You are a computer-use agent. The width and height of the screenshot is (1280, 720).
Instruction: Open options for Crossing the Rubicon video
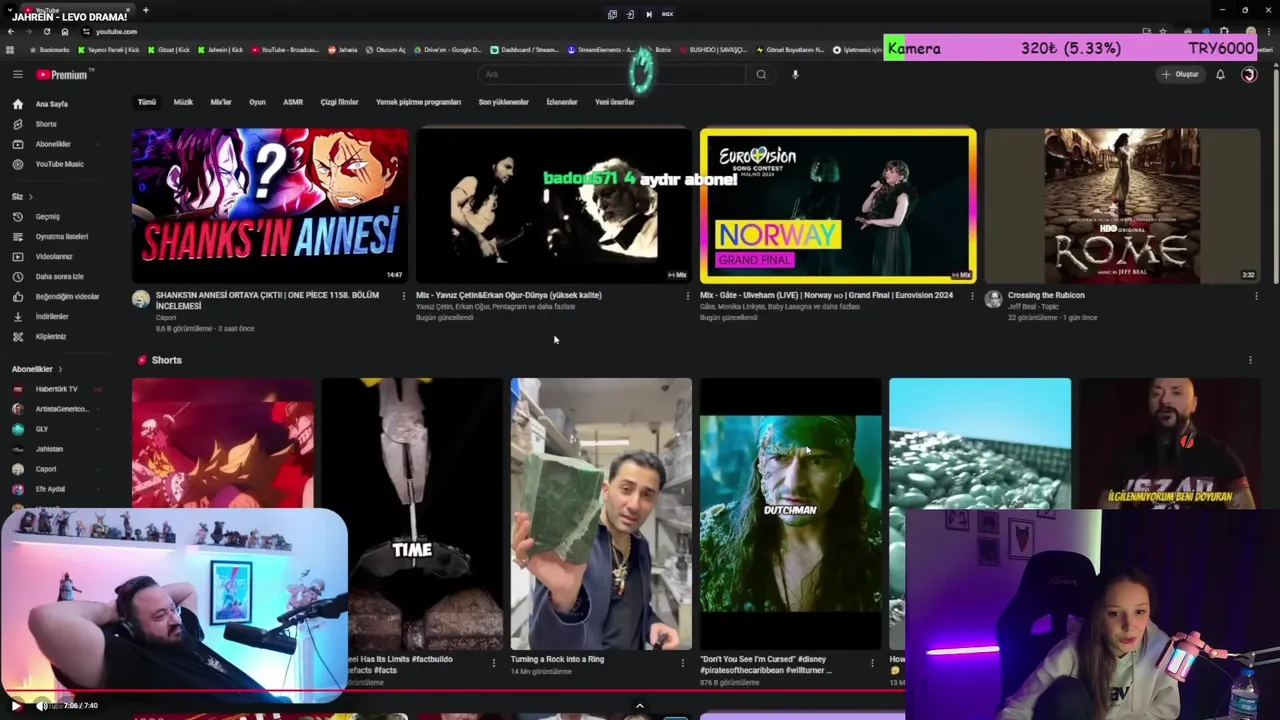pos(1256,296)
